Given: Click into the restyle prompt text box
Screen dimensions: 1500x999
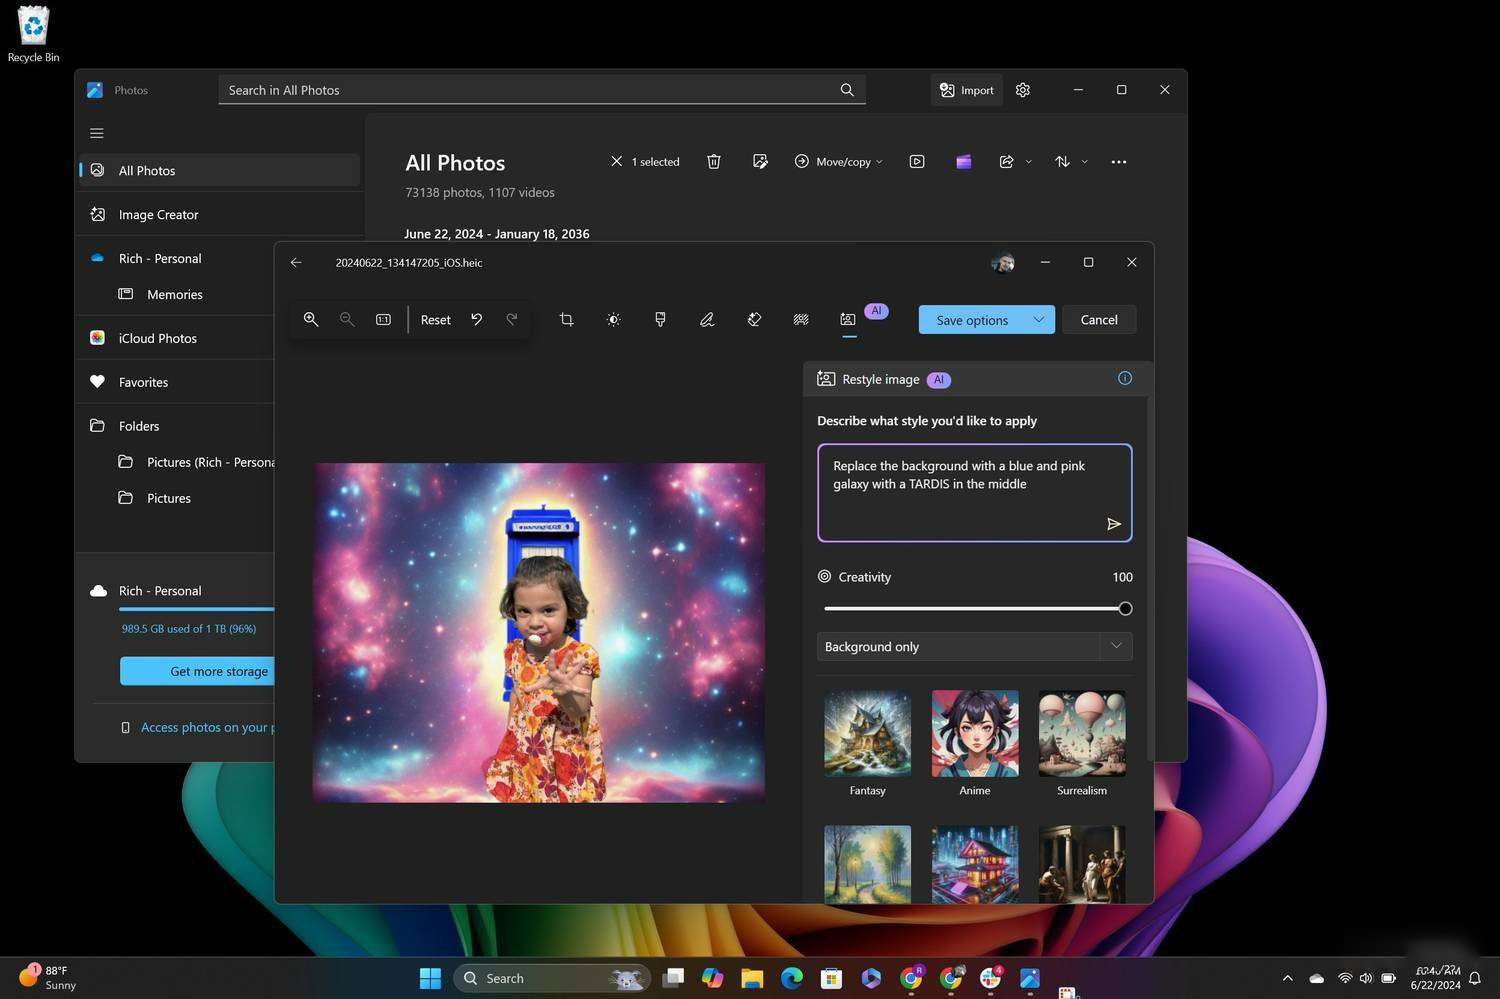Looking at the screenshot, I should click(x=975, y=493).
